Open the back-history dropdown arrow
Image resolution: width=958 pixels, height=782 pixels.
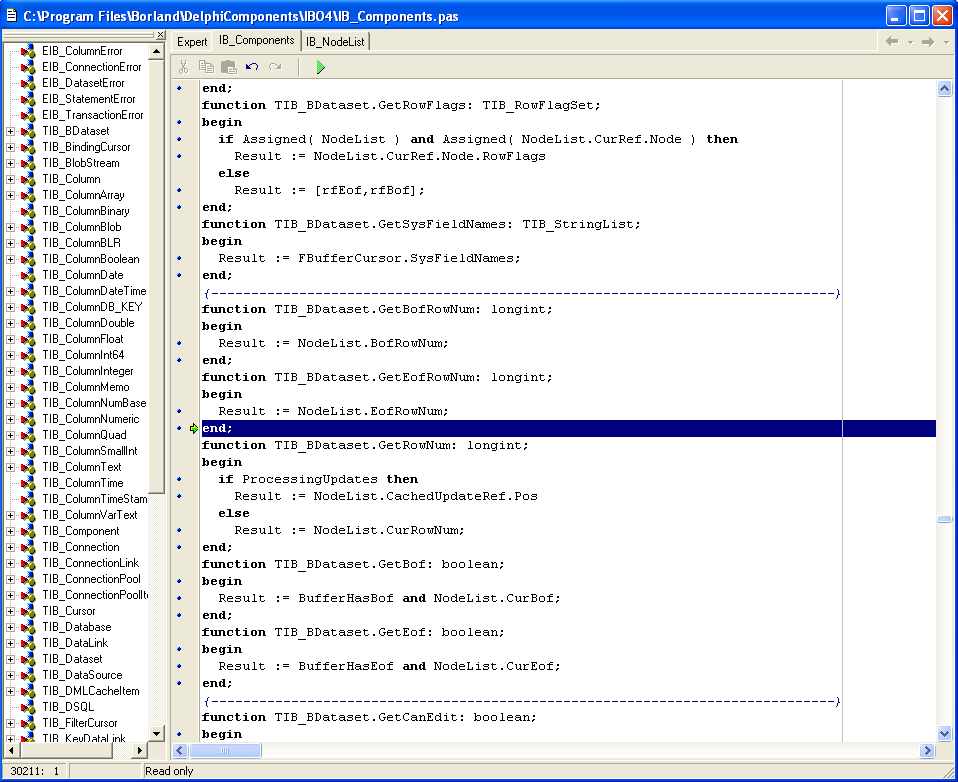click(x=910, y=42)
